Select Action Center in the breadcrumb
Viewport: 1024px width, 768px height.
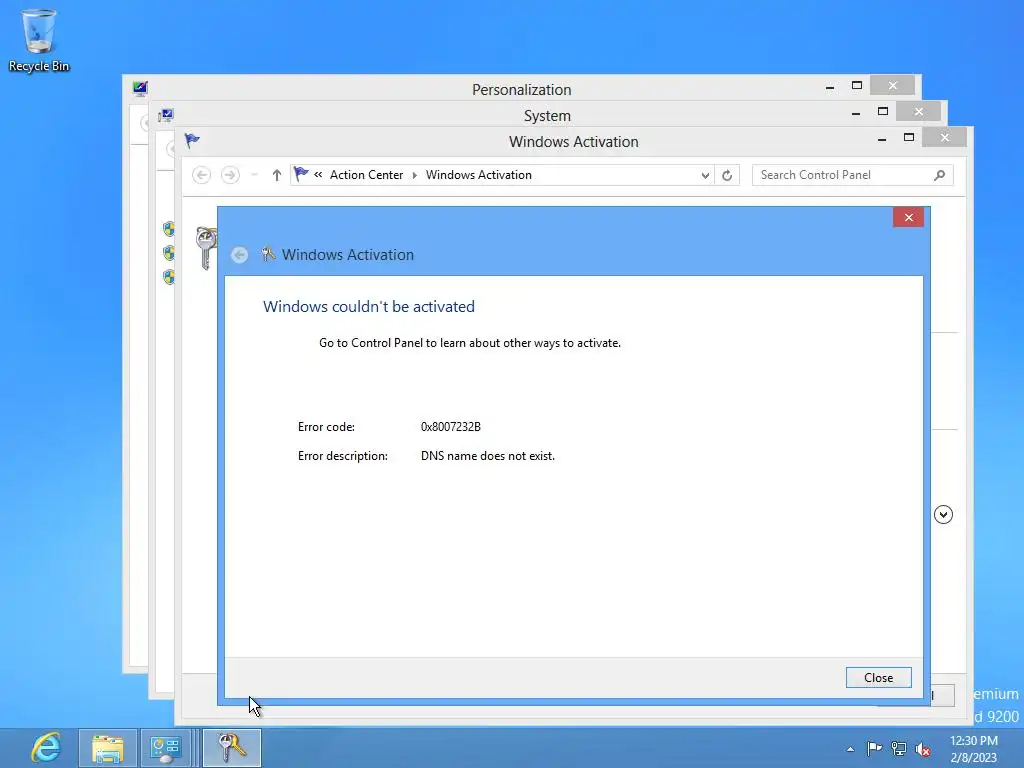coord(366,174)
